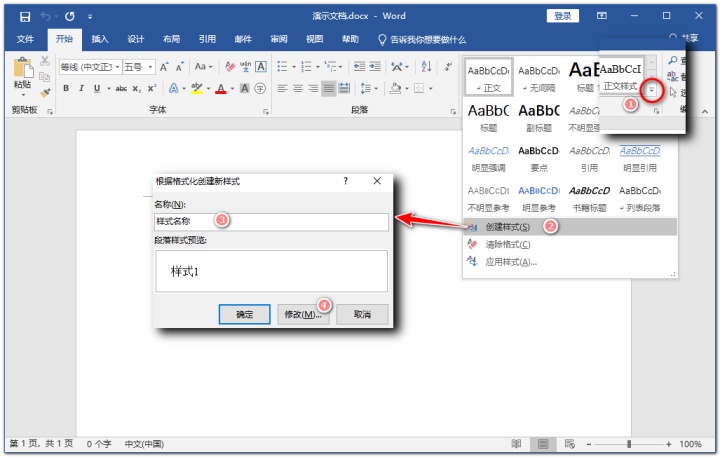Open the Change Case Aa dropdown

[x=203, y=67]
